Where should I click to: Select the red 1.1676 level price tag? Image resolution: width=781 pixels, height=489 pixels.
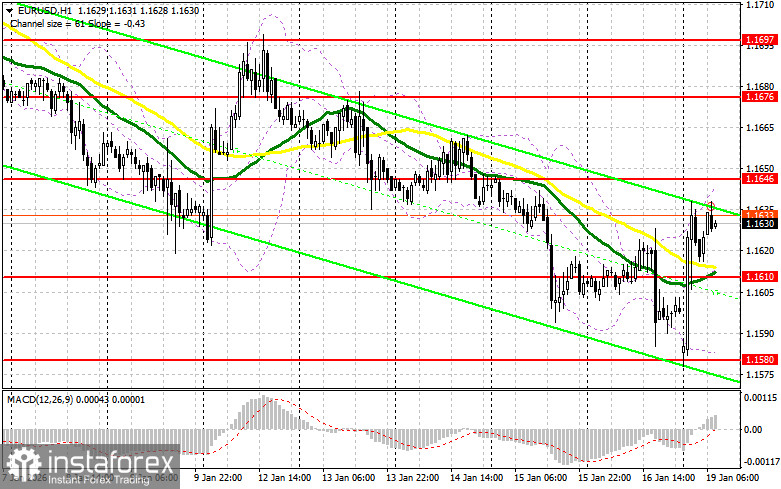(759, 97)
